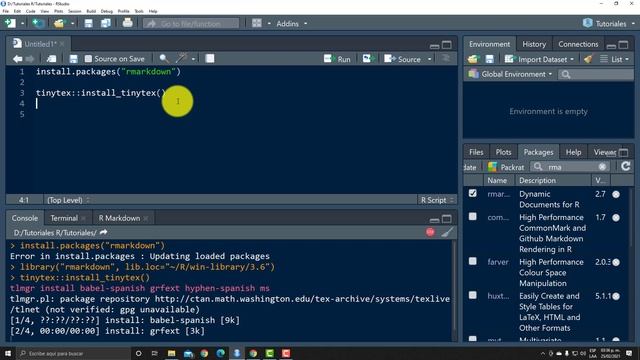Open the List view dropdown
The image size is (640, 360).
614,59
